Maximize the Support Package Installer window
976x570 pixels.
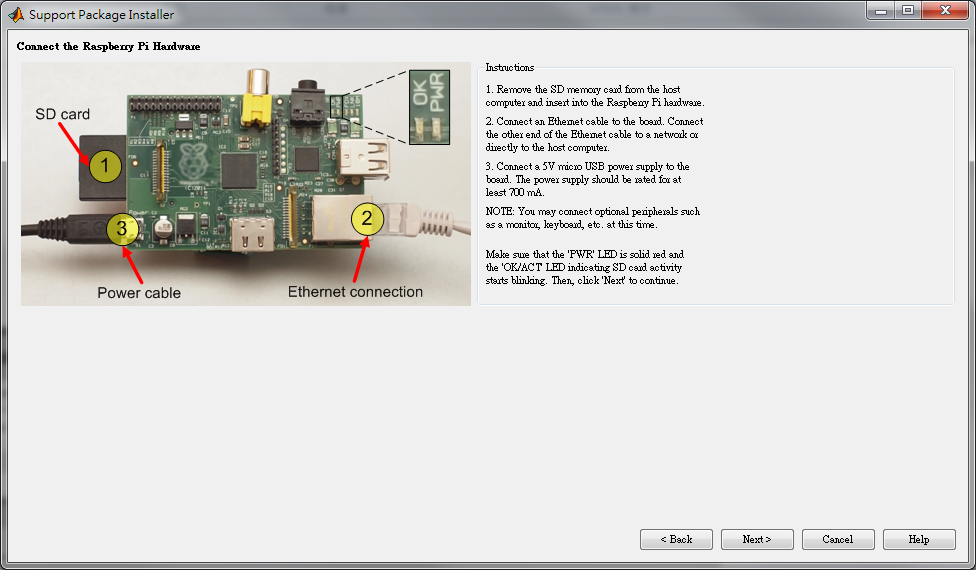click(908, 11)
